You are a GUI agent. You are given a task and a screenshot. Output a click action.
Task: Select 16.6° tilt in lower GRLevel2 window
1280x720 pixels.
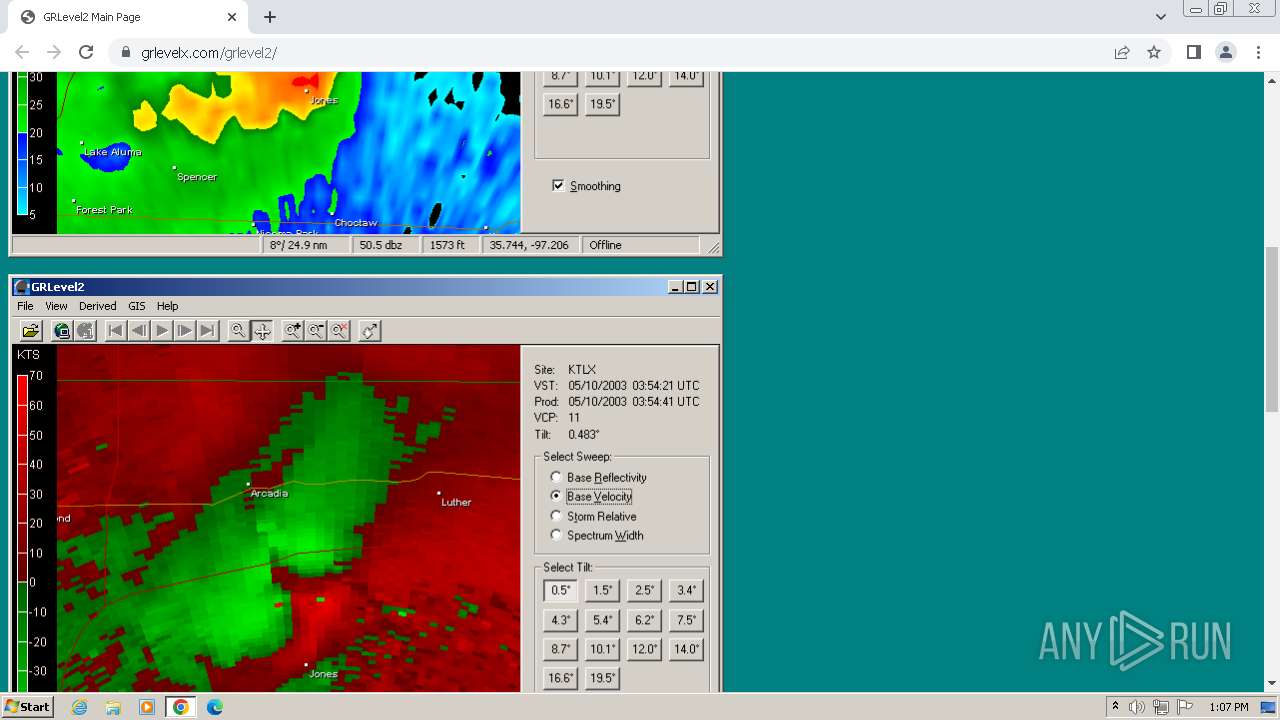pos(561,678)
